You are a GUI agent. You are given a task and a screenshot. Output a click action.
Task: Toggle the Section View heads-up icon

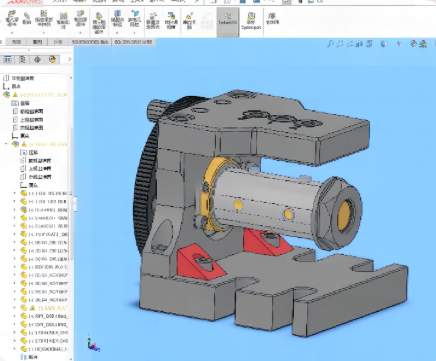click(x=359, y=44)
